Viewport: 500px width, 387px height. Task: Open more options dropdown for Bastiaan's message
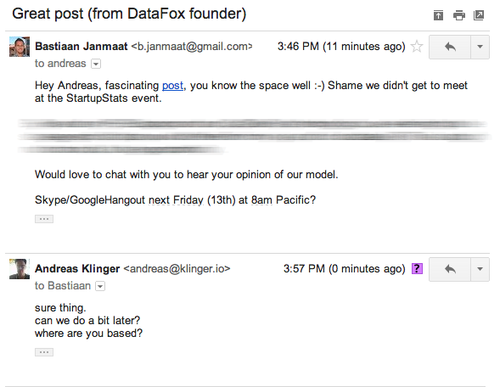pyautogui.click(x=480, y=47)
